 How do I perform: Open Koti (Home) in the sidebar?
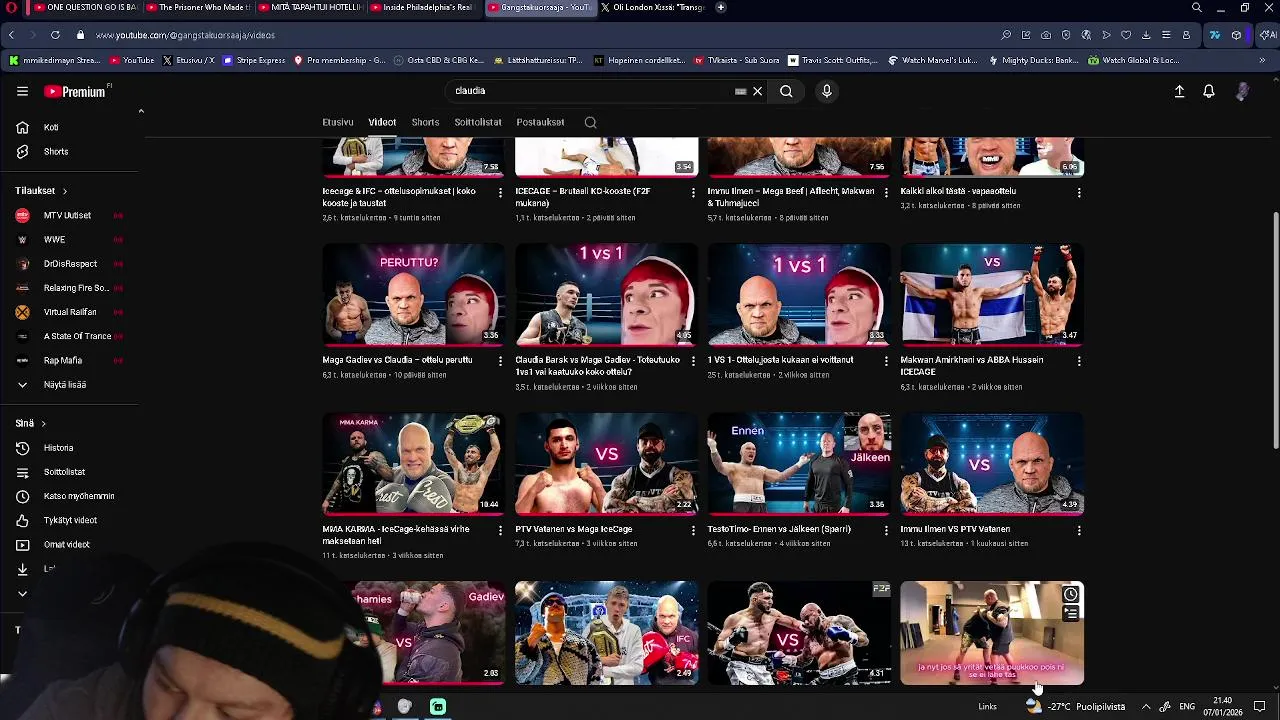pyautogui.click(x=51, y=128)
